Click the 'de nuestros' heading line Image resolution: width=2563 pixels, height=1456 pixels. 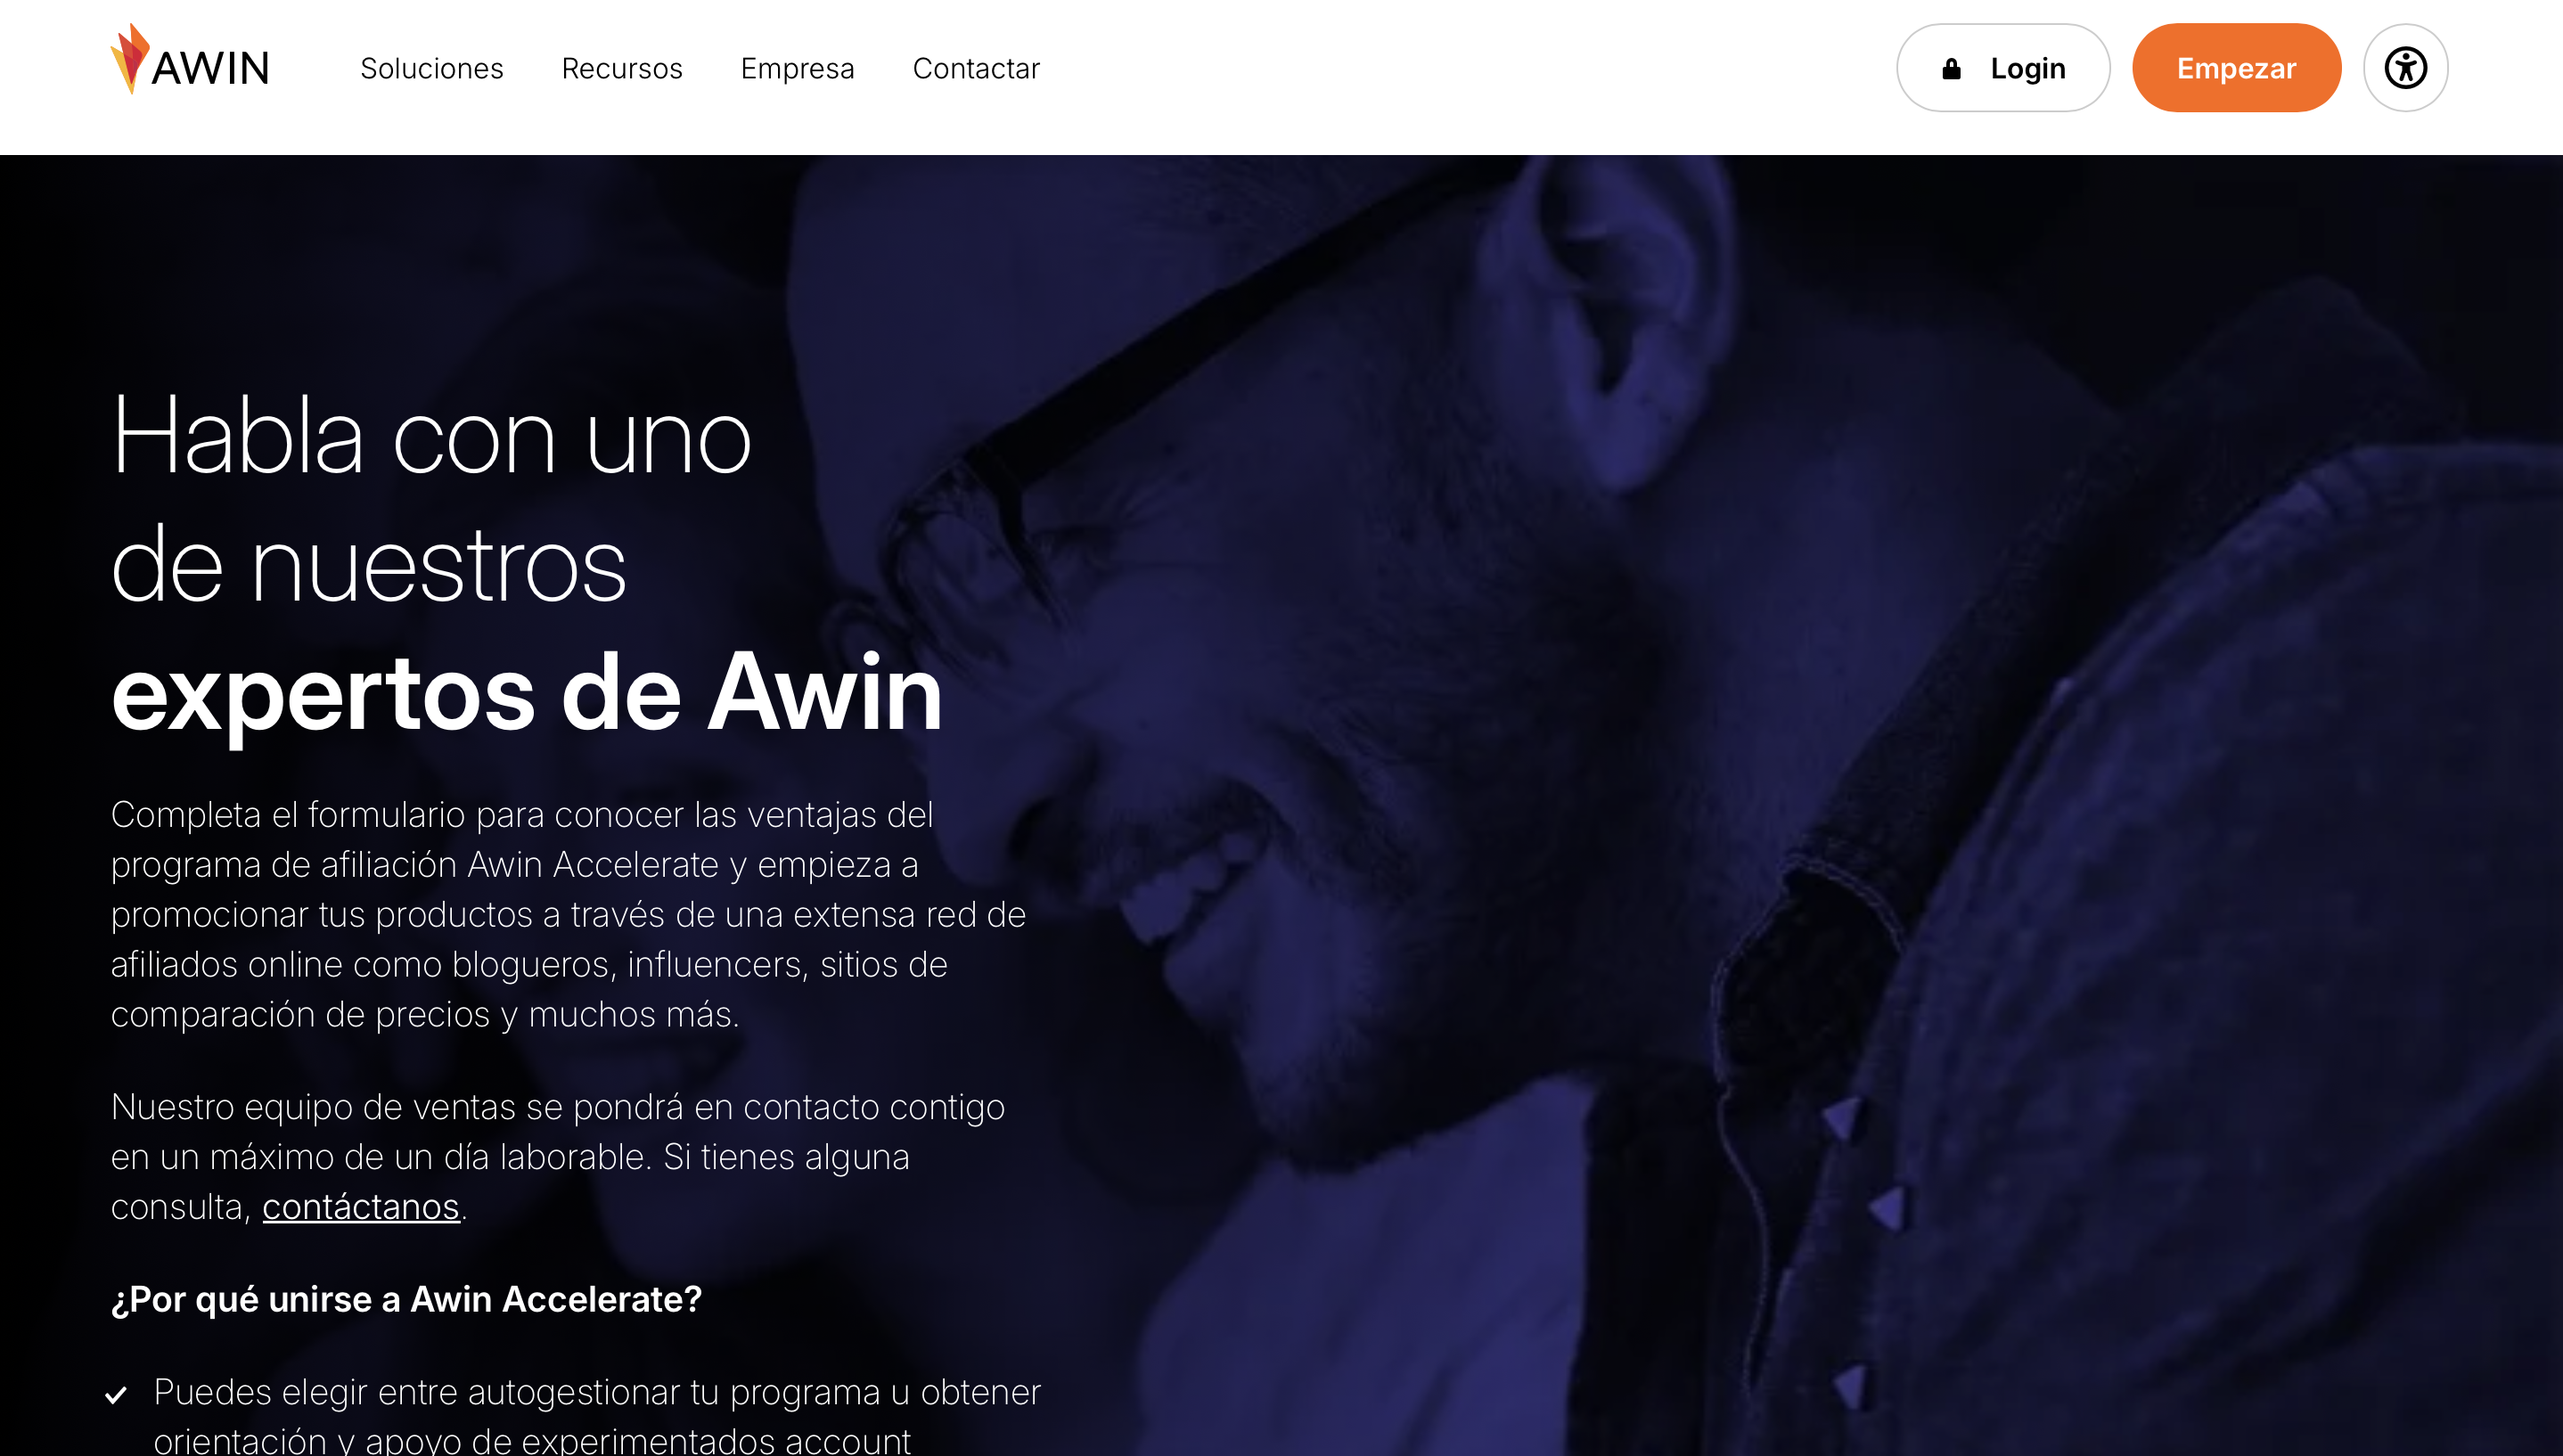click(369, 565)
